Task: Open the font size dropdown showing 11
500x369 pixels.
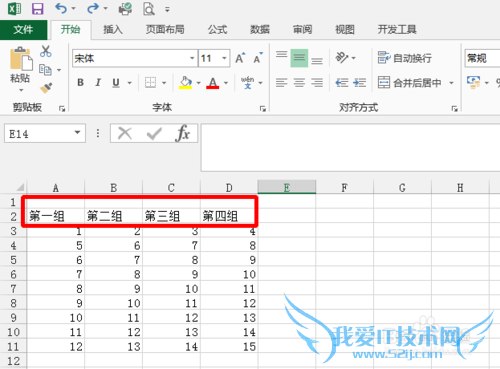Action: tap(224, 58)
